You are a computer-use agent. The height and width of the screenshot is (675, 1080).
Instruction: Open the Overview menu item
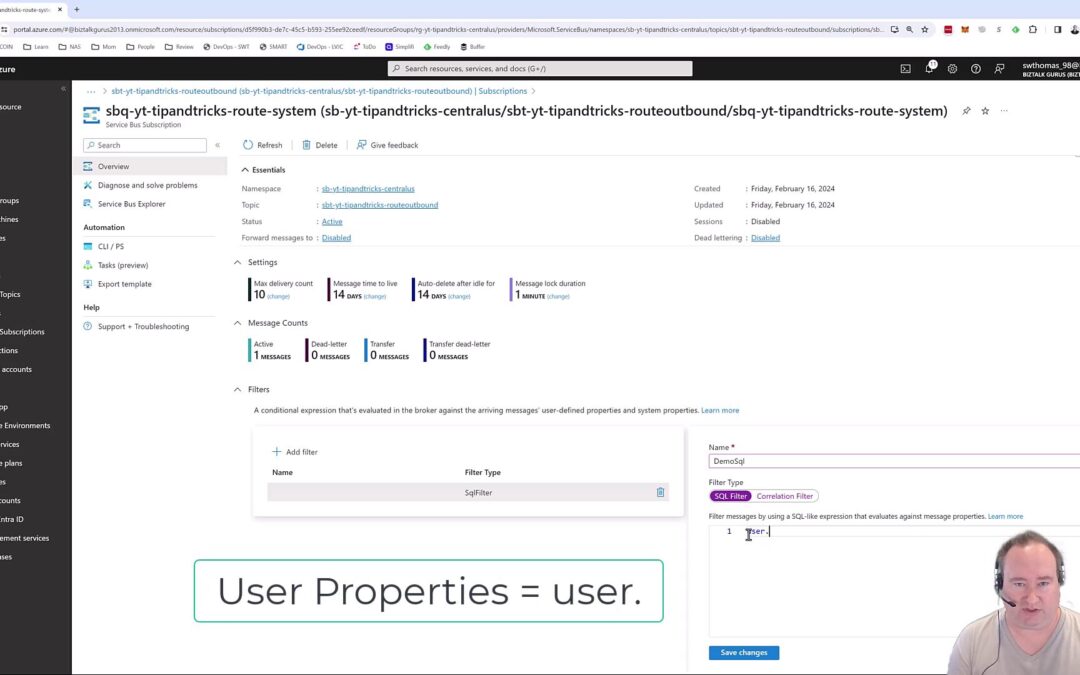[x=150, y=167]
